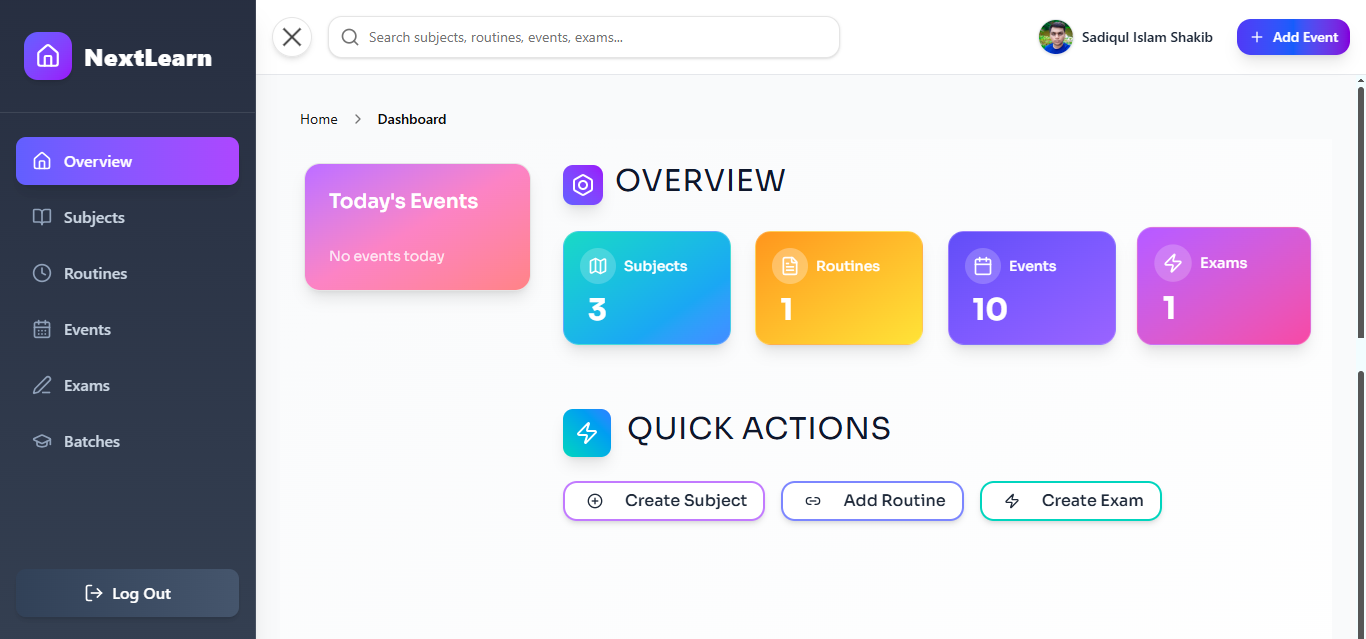
Task: Navigate using the Home breadcrumb link
Action: (x=318, y=118)
